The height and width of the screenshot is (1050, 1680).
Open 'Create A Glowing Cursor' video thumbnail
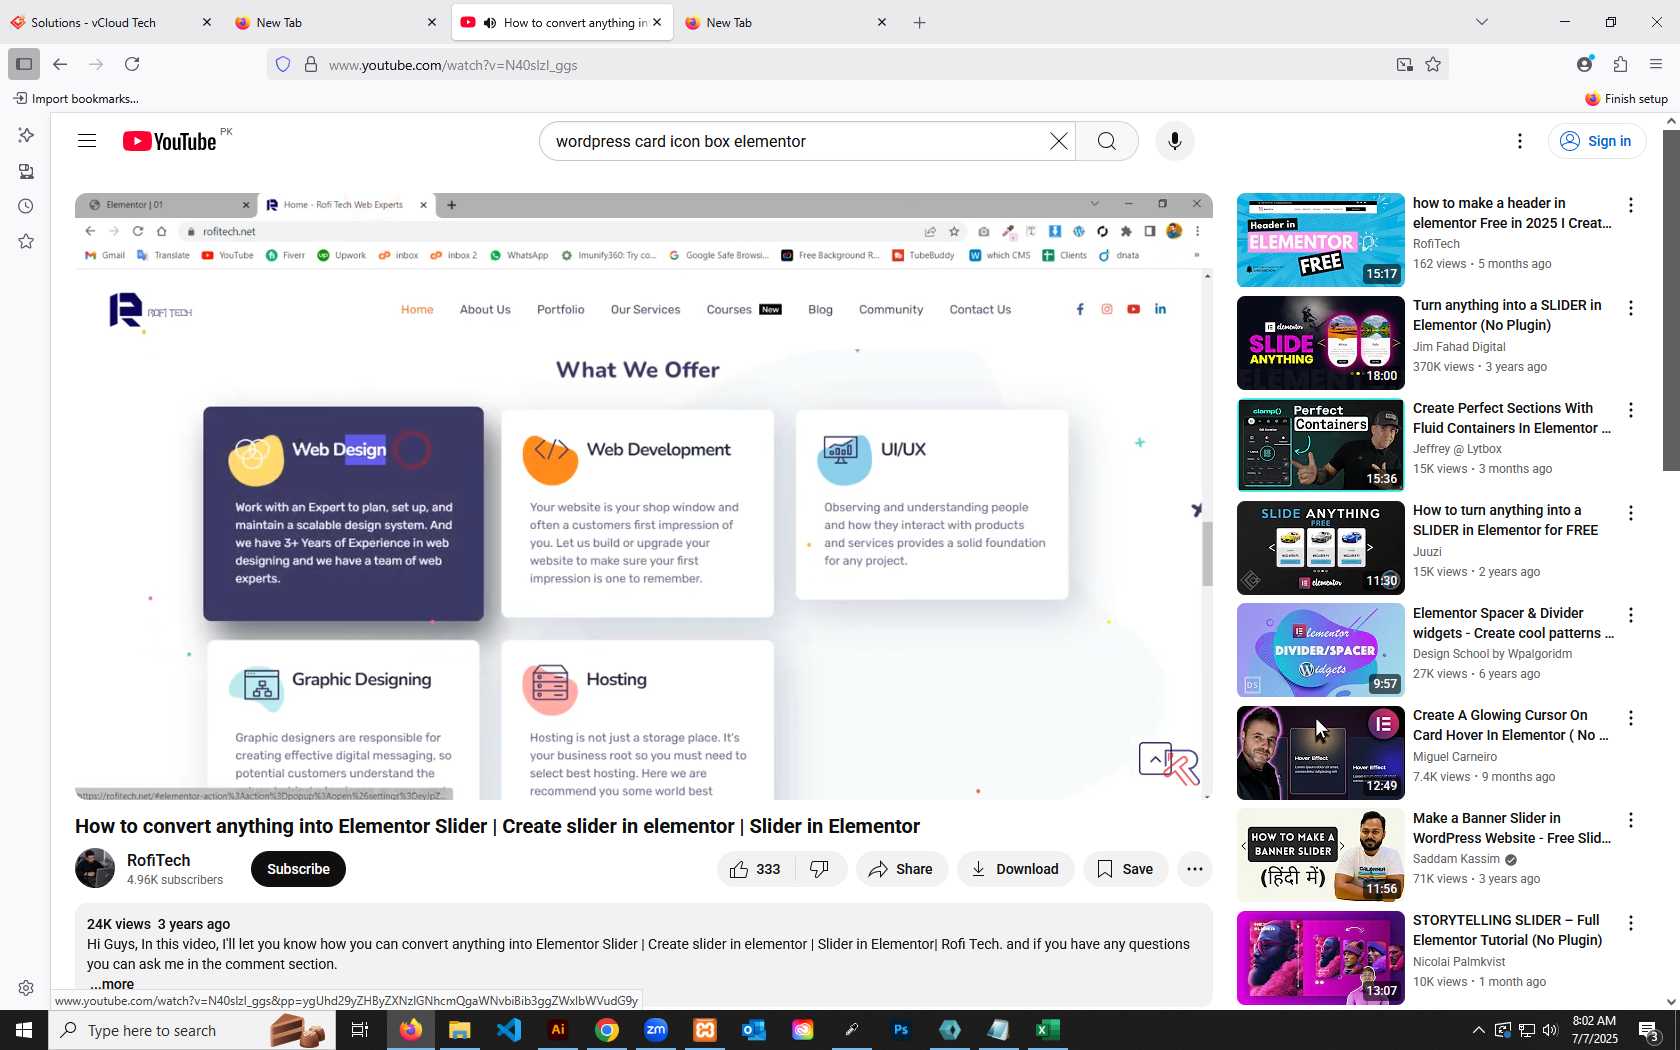coord(1321,753)
